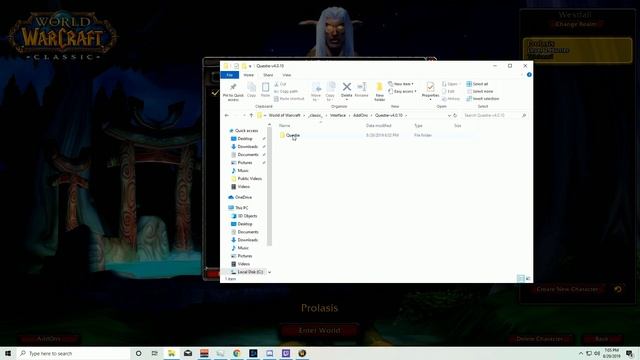Choose Invert selection in the ribbon

click(x=482, y=99)
